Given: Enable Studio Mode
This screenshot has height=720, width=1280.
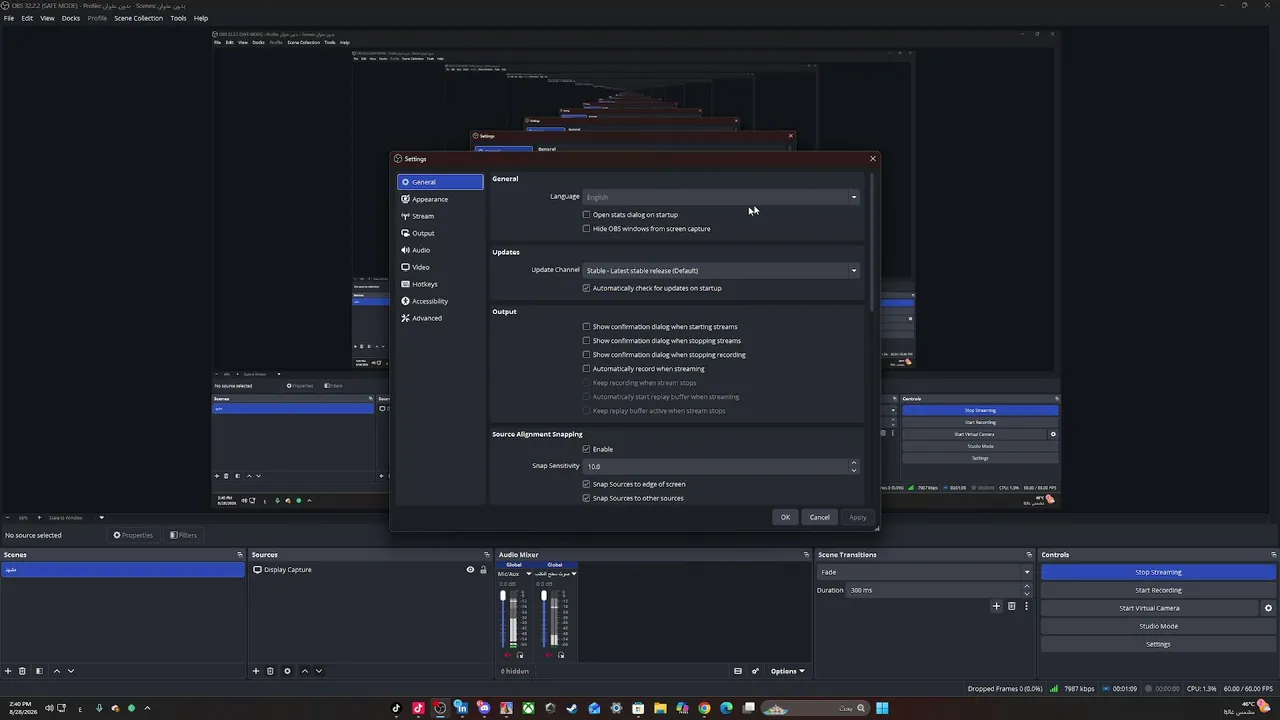Looking at the screenshot, I should [x=1158, y=626].
